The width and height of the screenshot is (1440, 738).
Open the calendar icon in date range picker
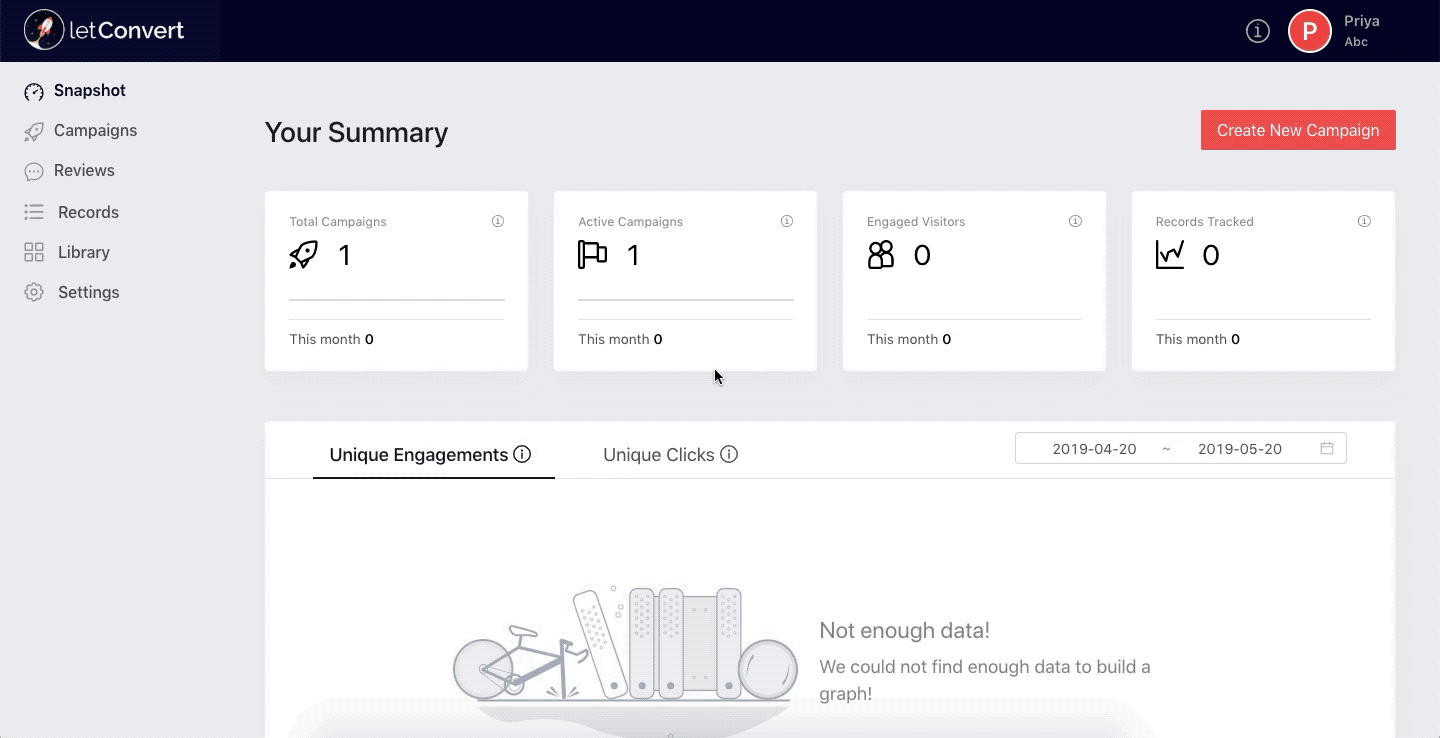pyautogui.click(x=1327, y=448)
